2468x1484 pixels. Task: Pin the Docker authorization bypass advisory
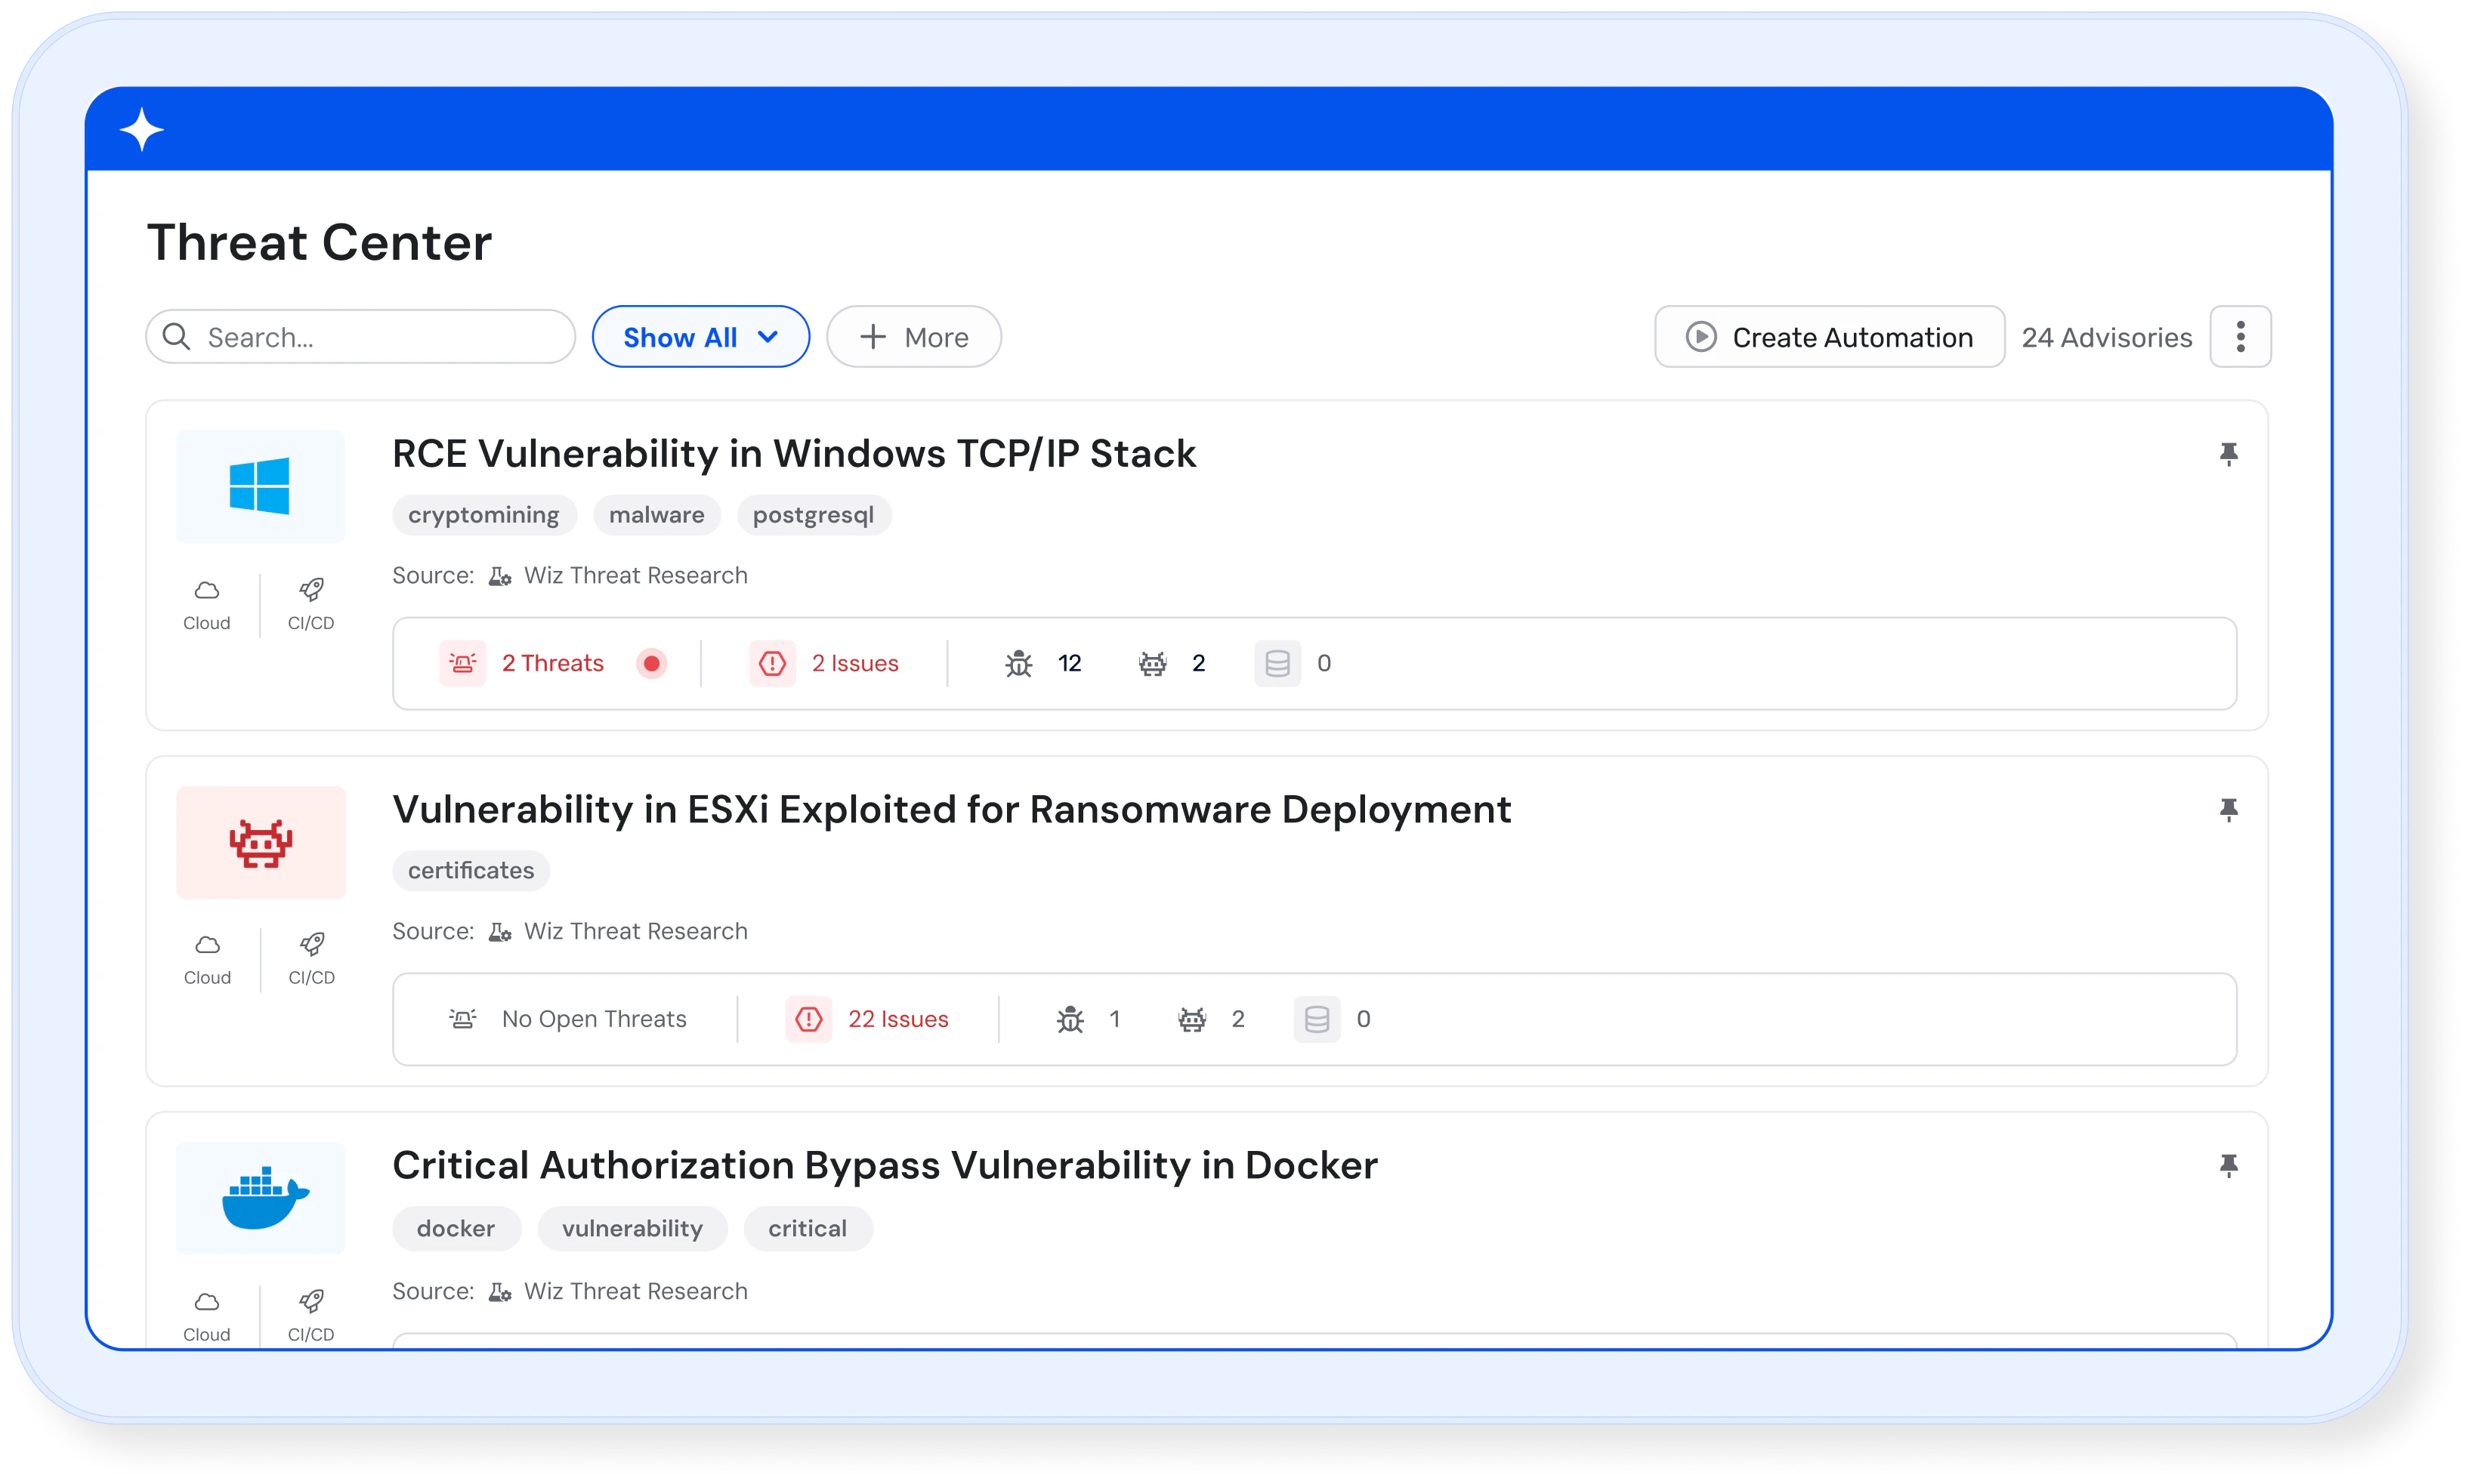point(2228,1165)
